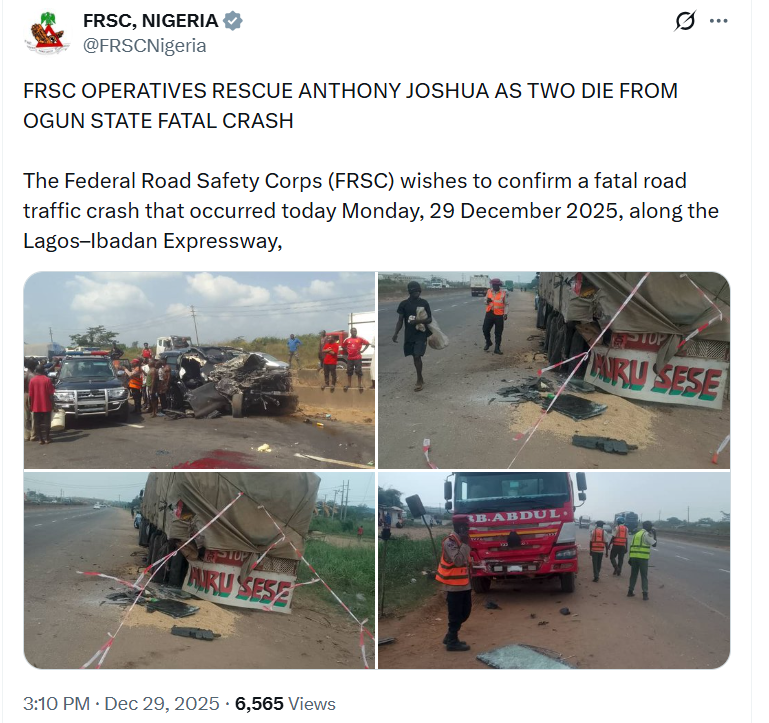The height and width of the screenshot is (723, 769).
Task: Click the FRSC, NIGERIA display name
Action: (151, 21)
